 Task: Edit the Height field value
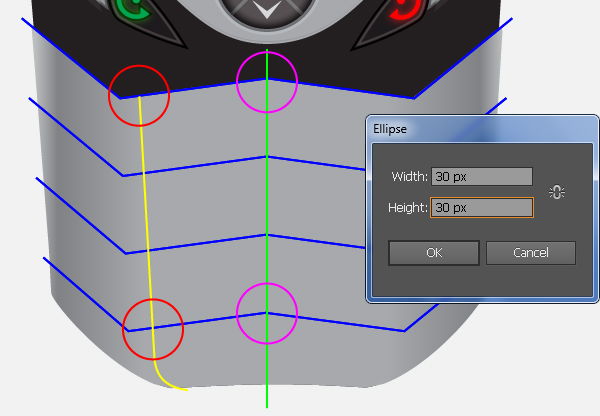[482, 208]
